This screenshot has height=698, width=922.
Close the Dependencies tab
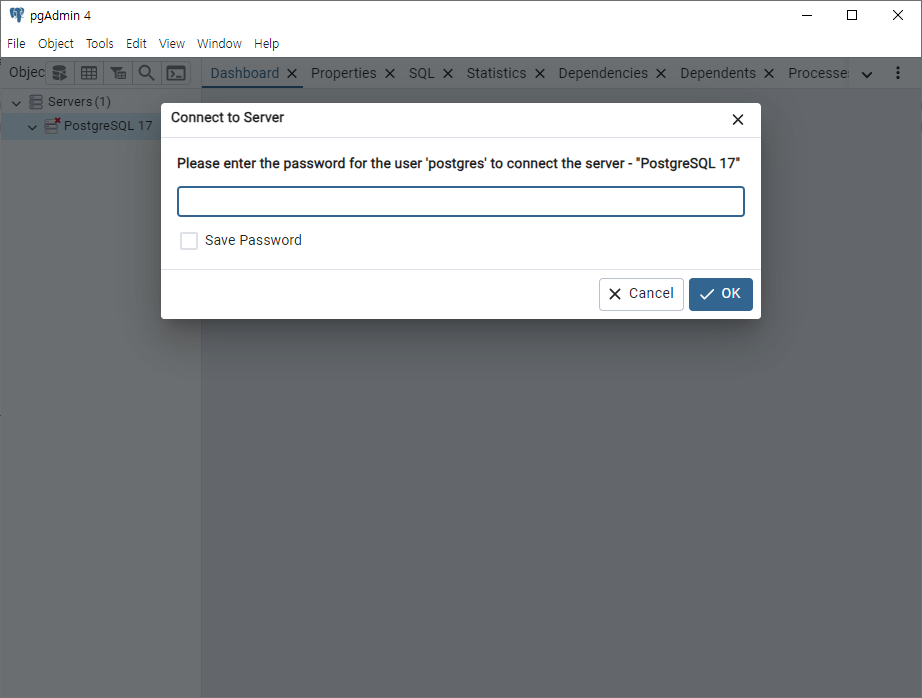tap(661, 74)
